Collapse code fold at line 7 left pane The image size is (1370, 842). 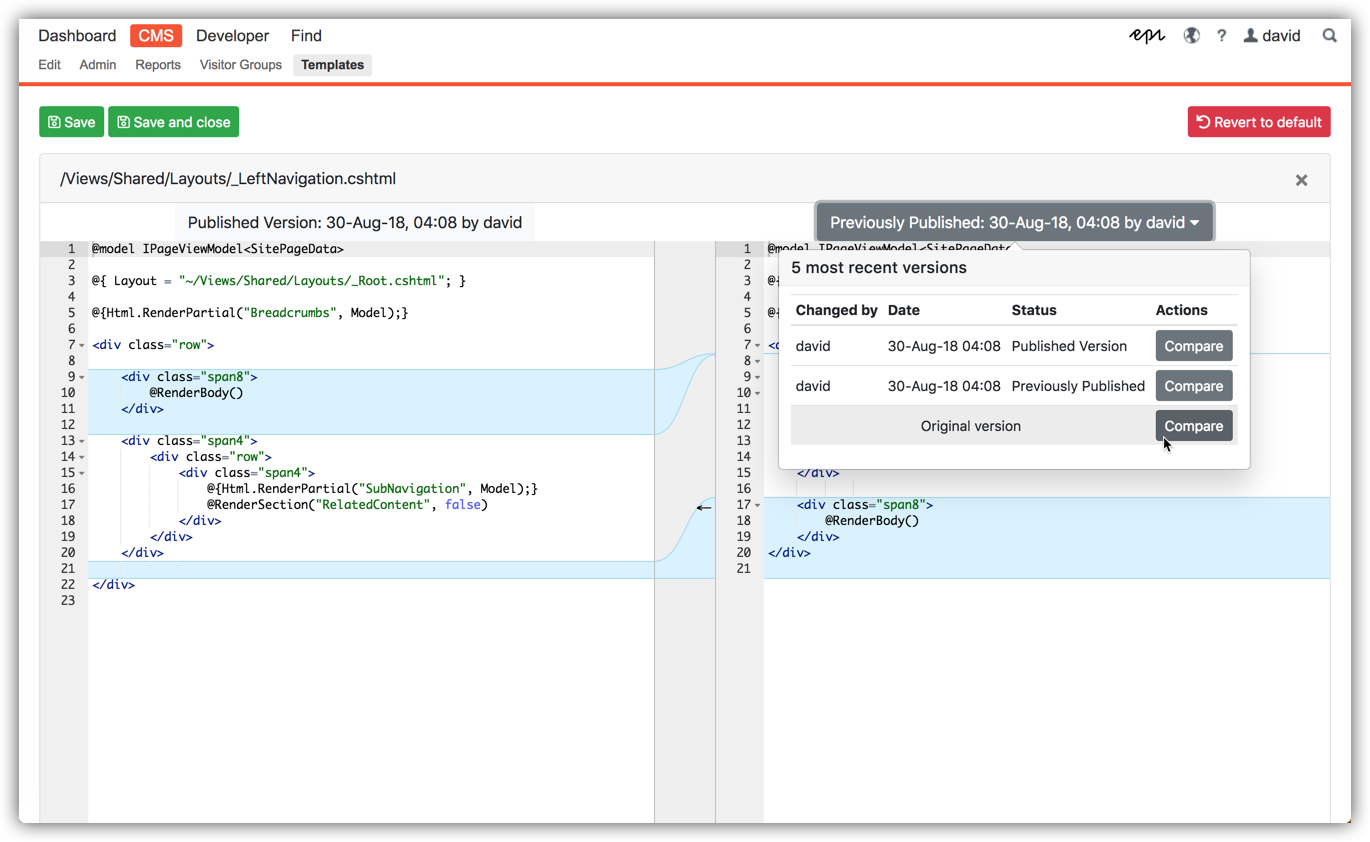click(x=82, y=345)
